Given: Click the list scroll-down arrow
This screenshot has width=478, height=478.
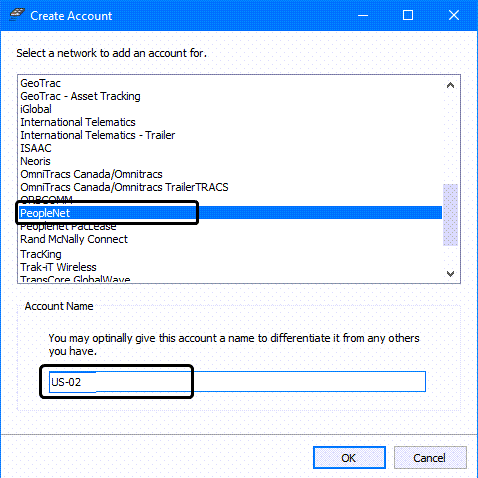Looking at the screenshot, I should click(x=450, y=274).
